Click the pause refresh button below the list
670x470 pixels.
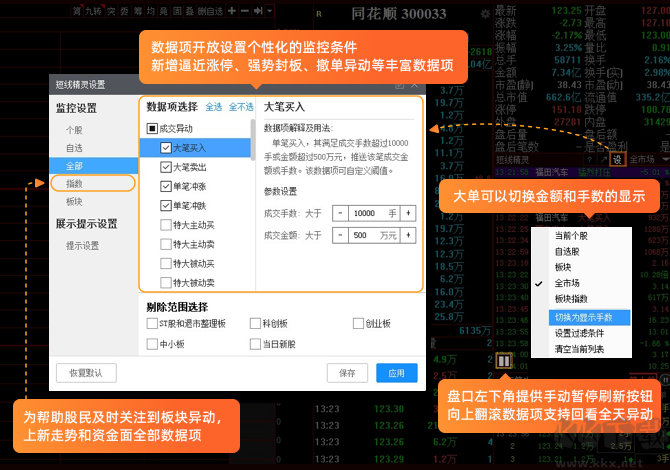(504, 361)
